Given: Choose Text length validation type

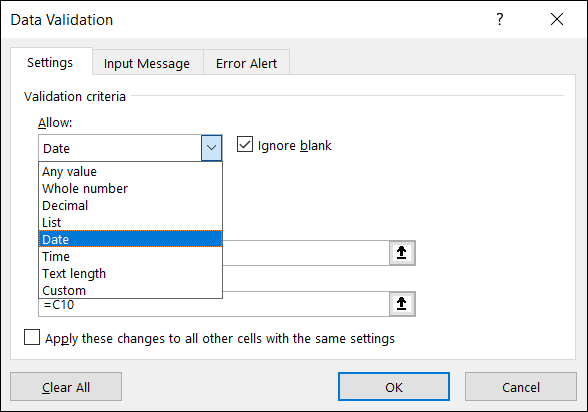Looking at the screenshot, I should click(x=130, y=273).
